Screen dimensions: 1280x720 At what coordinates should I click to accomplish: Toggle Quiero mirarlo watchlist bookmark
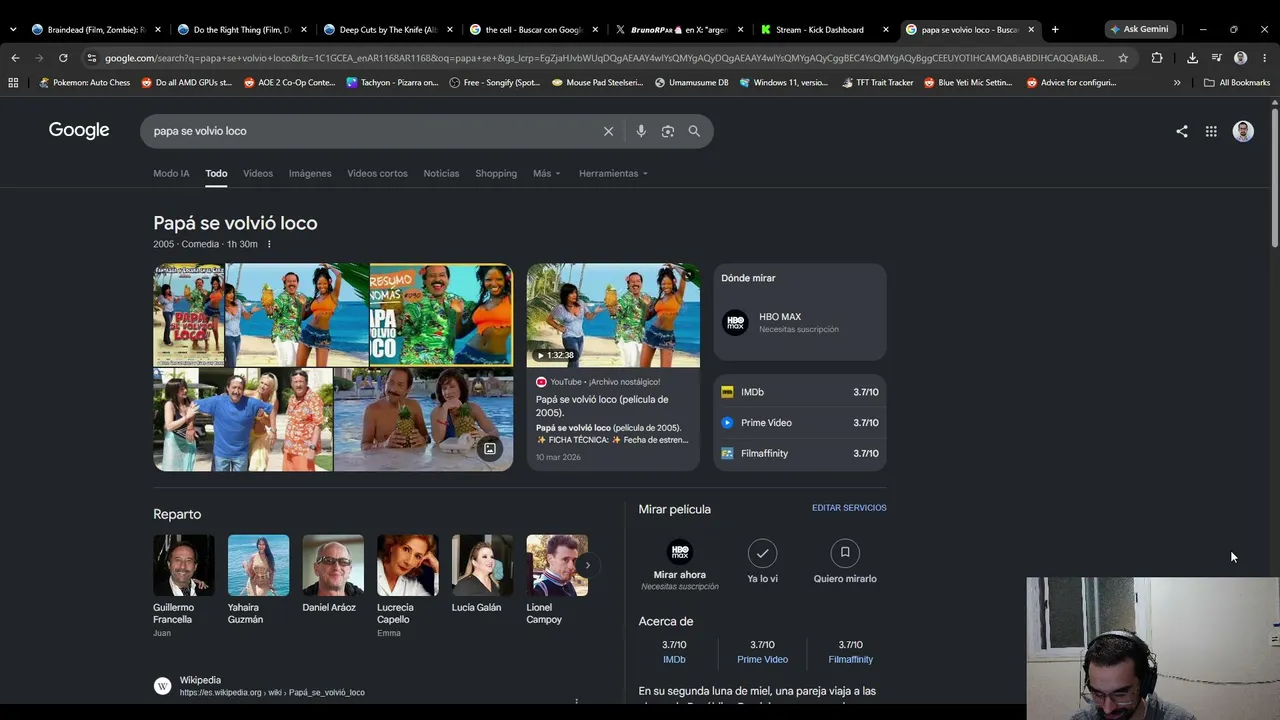[x=845, y=562]
